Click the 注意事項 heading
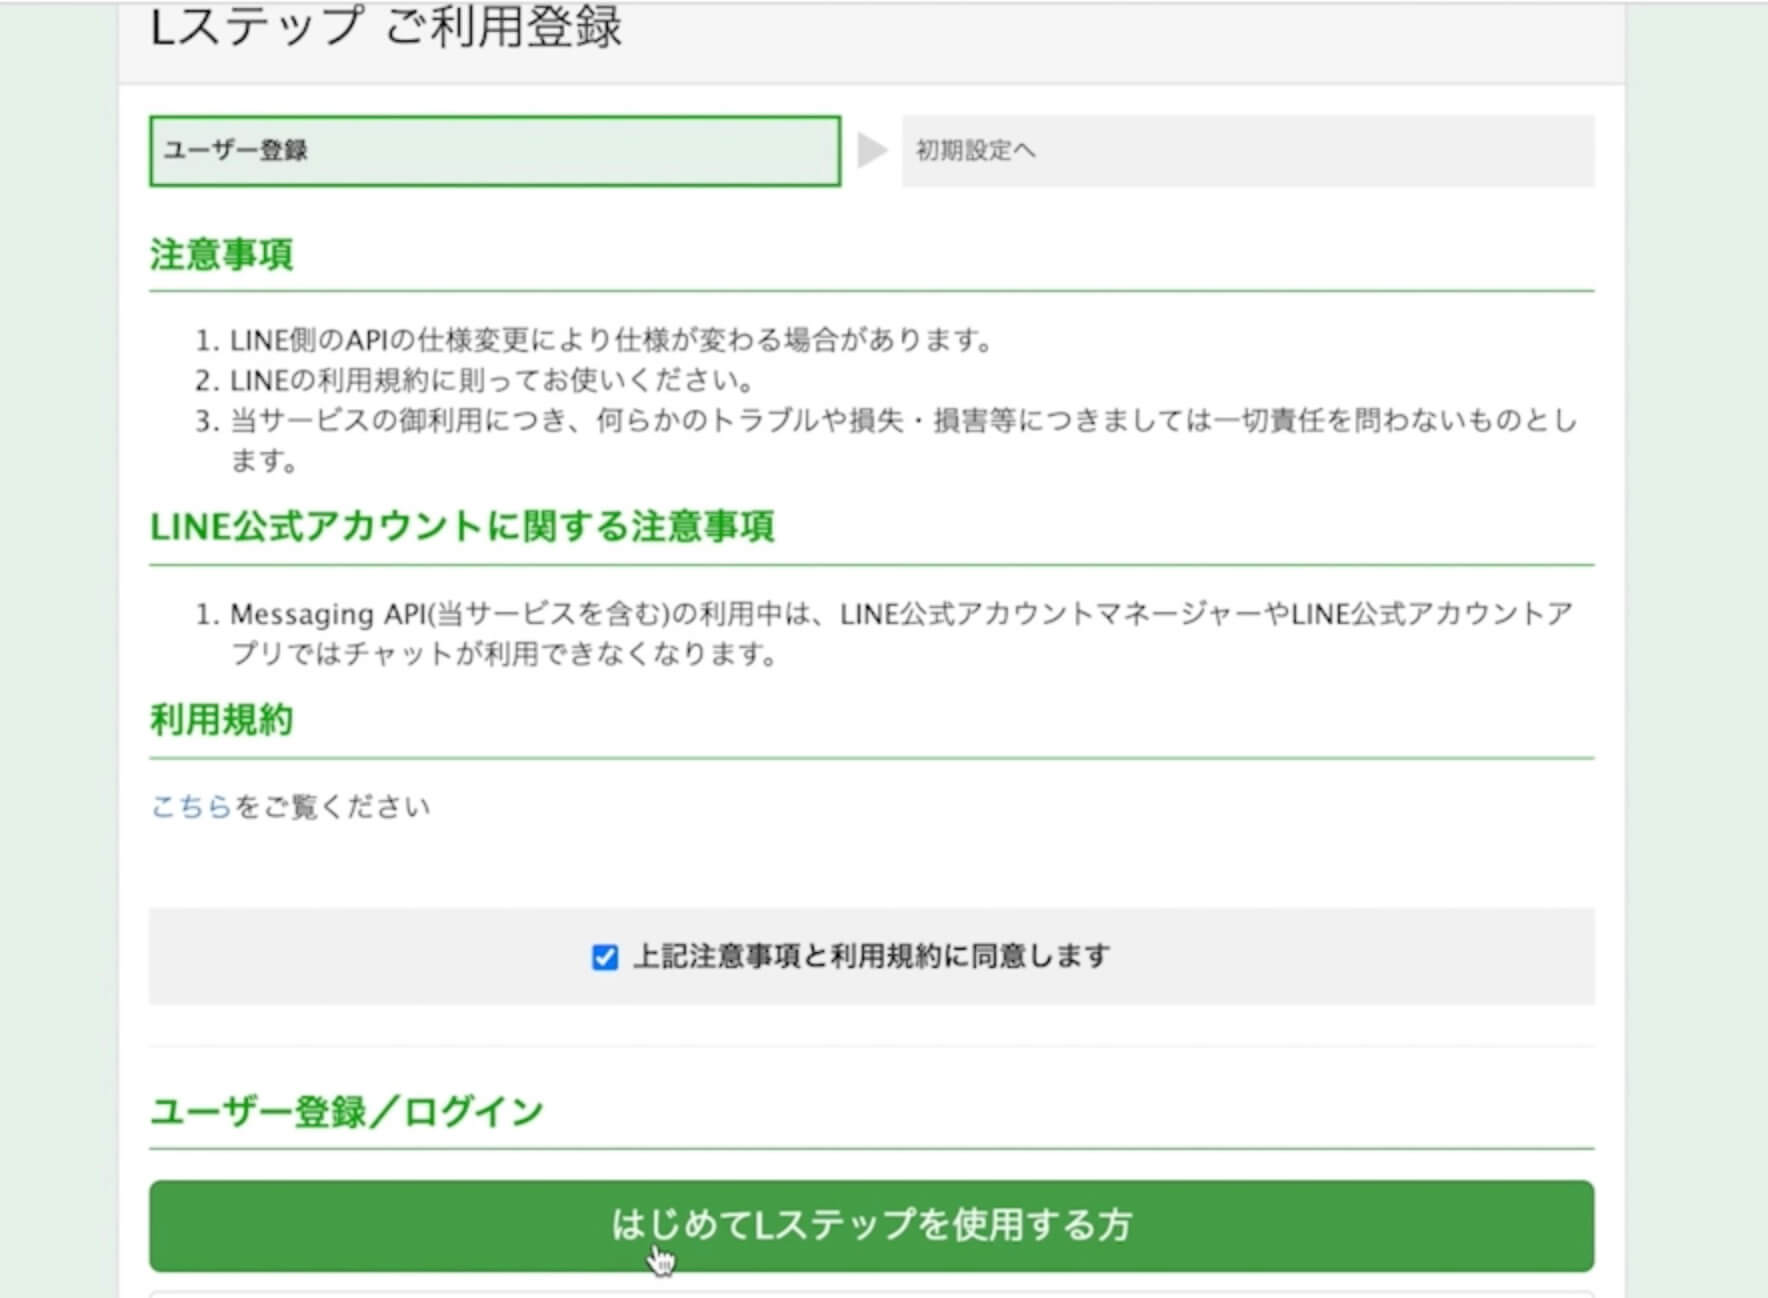Viewport: 1768px width, 1298px height. tap(222, 255)
